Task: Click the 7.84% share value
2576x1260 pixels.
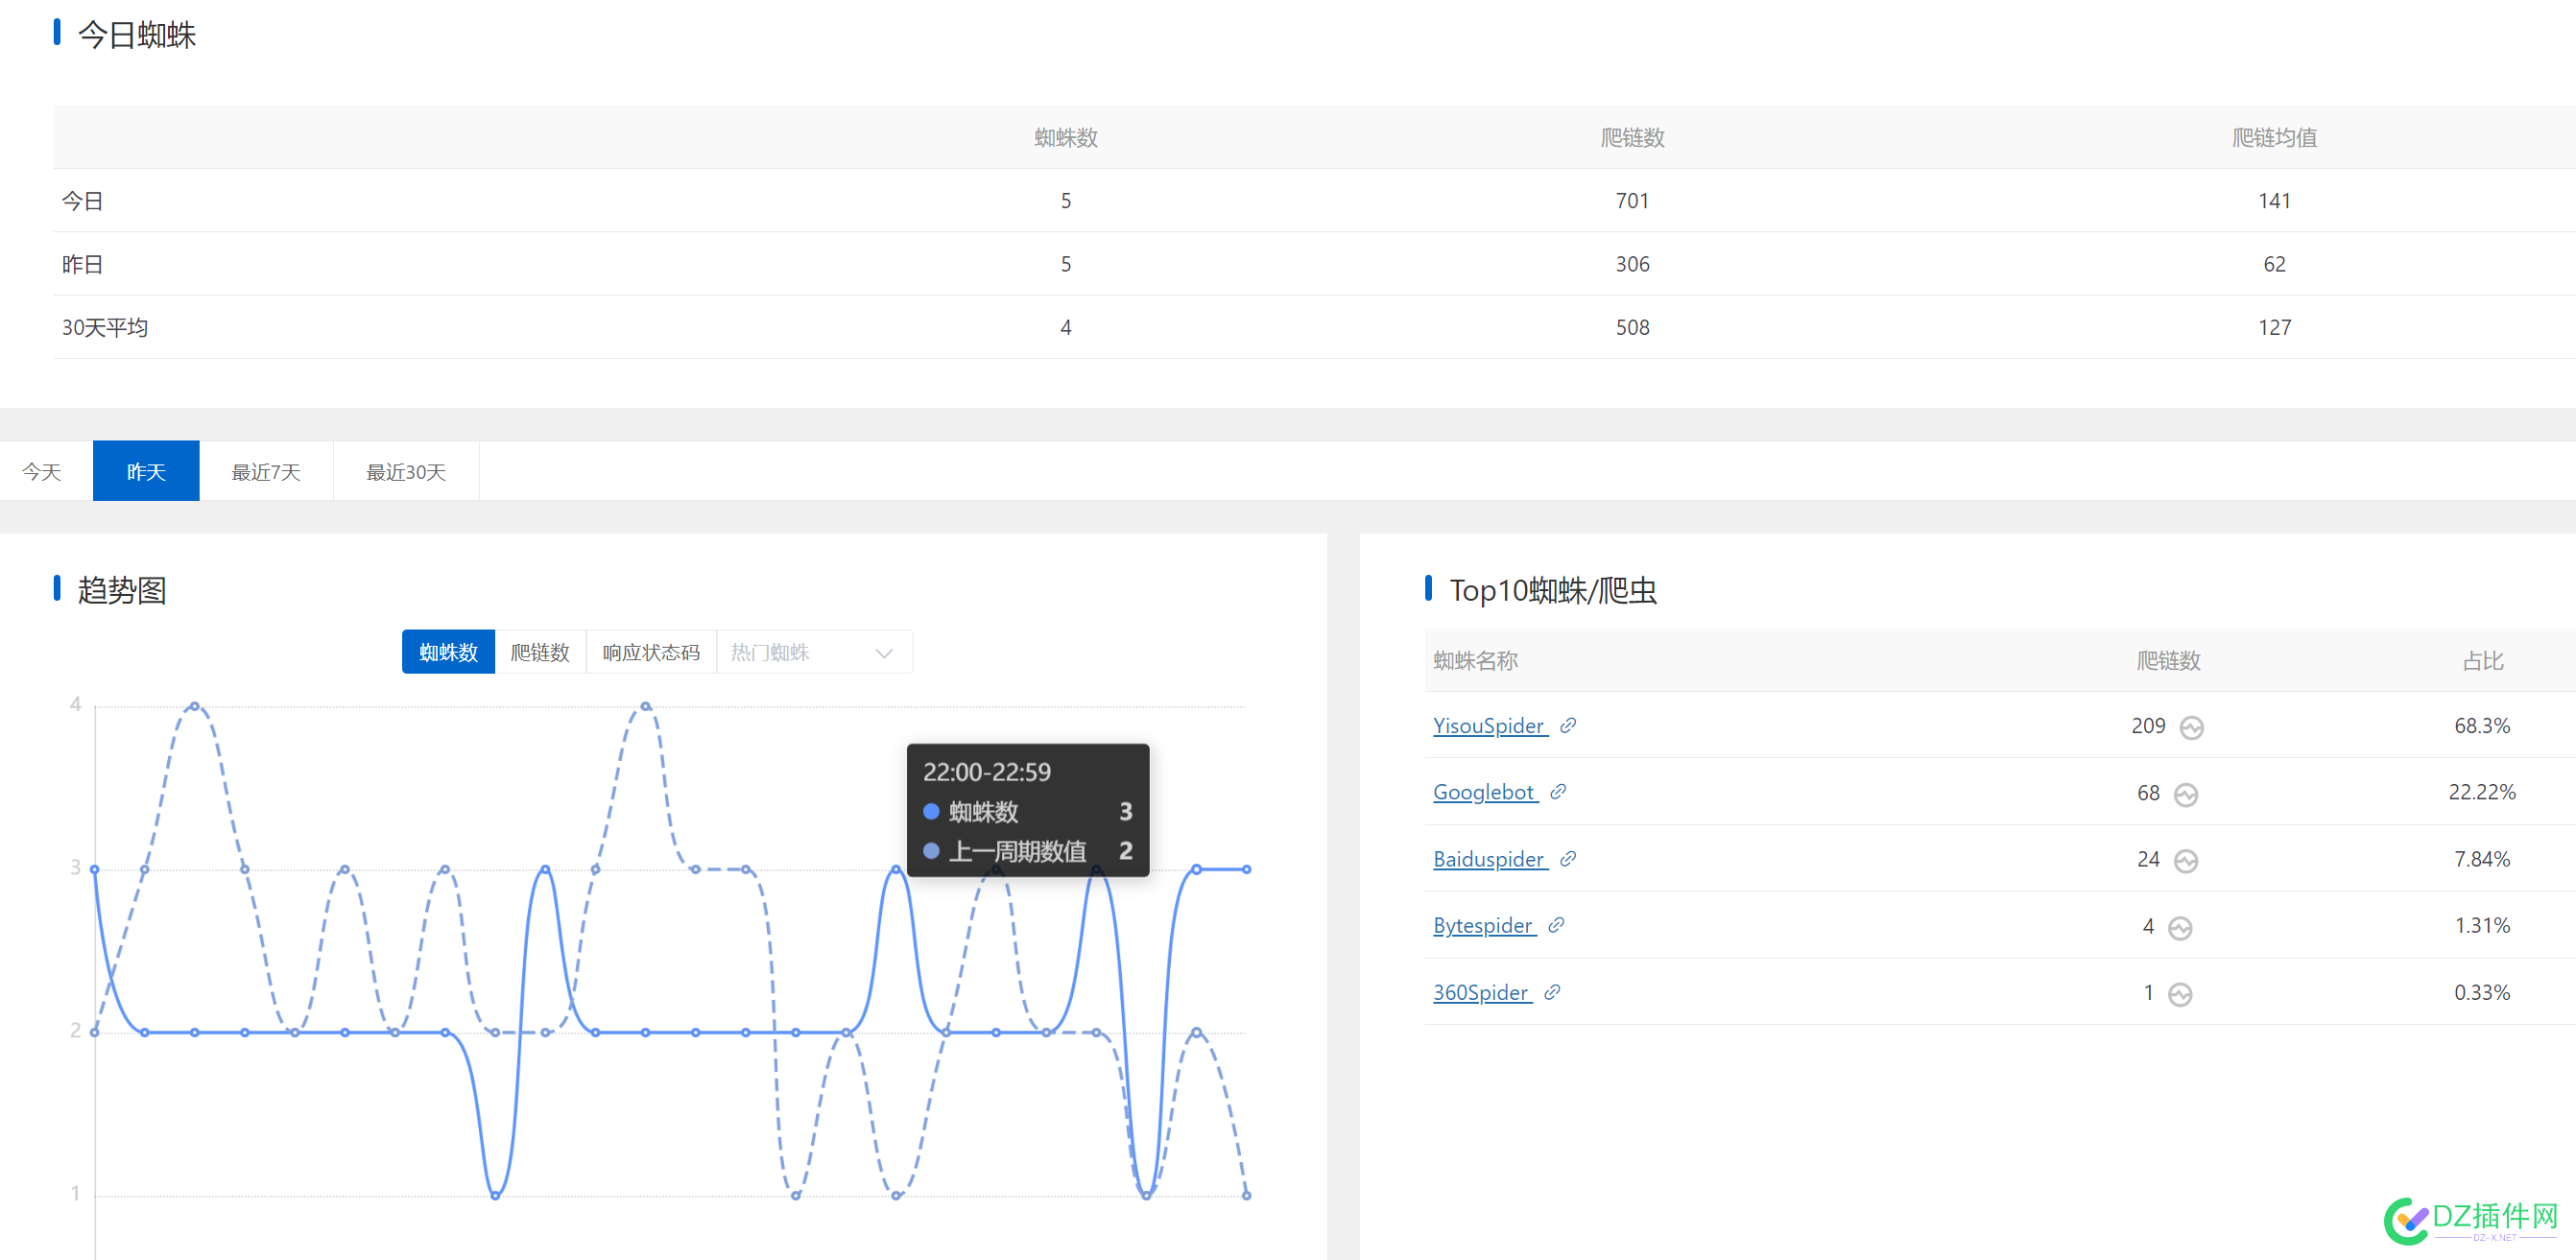Action: click(2482, 858)
